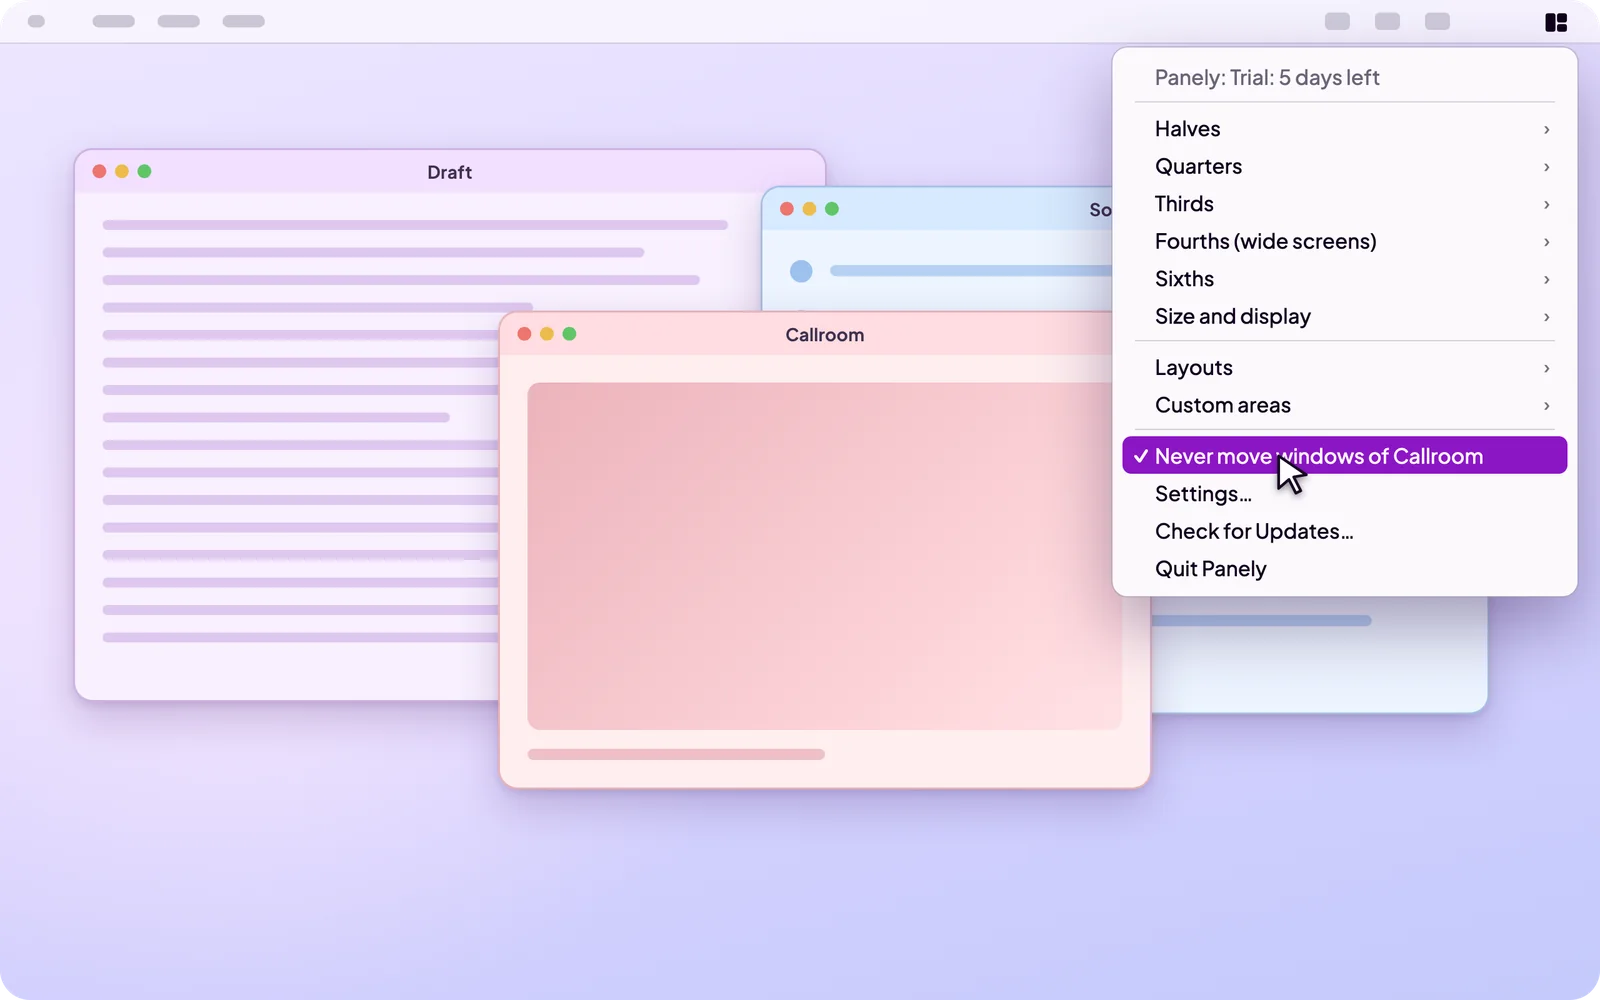The image size is (1600, 1000).
Task: Click the Apple-style menu at far left
Action: tap(36, 21)
